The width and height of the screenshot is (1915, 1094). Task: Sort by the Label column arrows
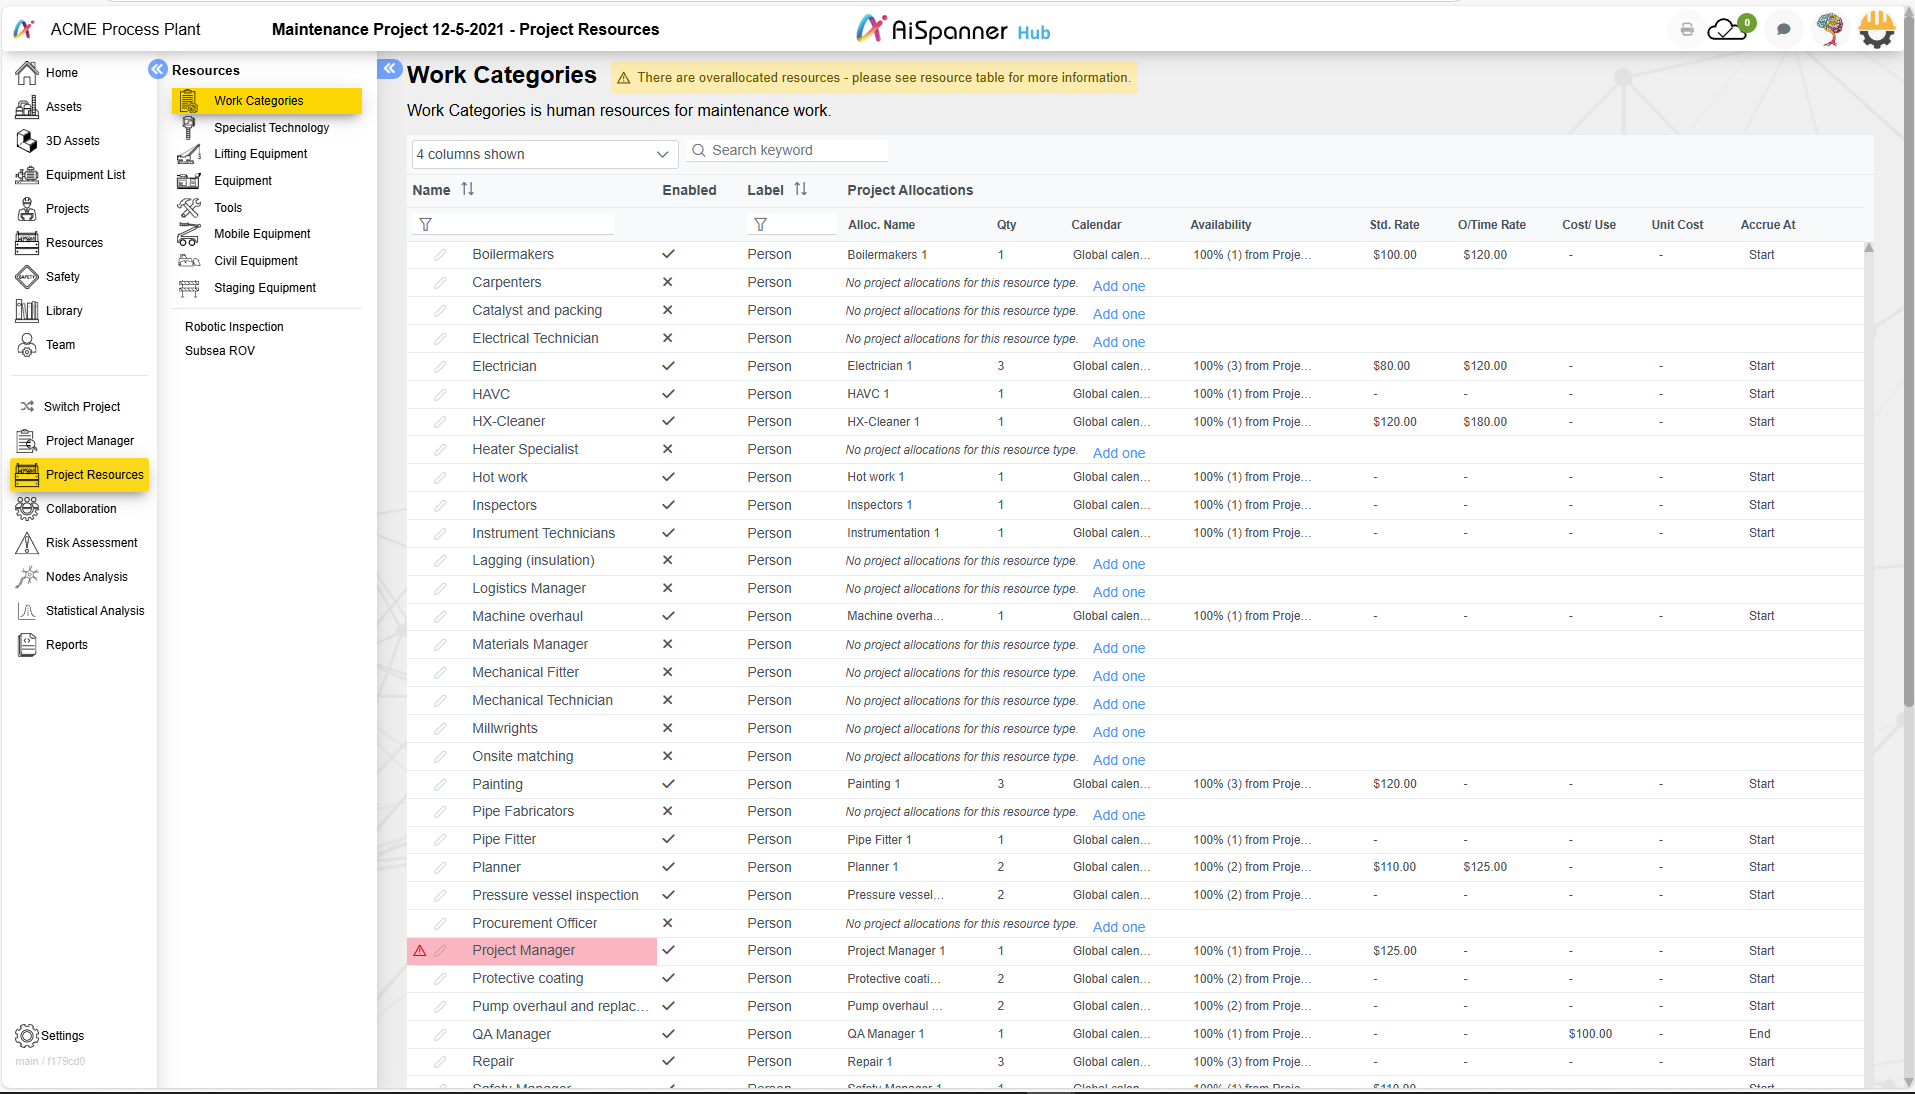(800, 189)
